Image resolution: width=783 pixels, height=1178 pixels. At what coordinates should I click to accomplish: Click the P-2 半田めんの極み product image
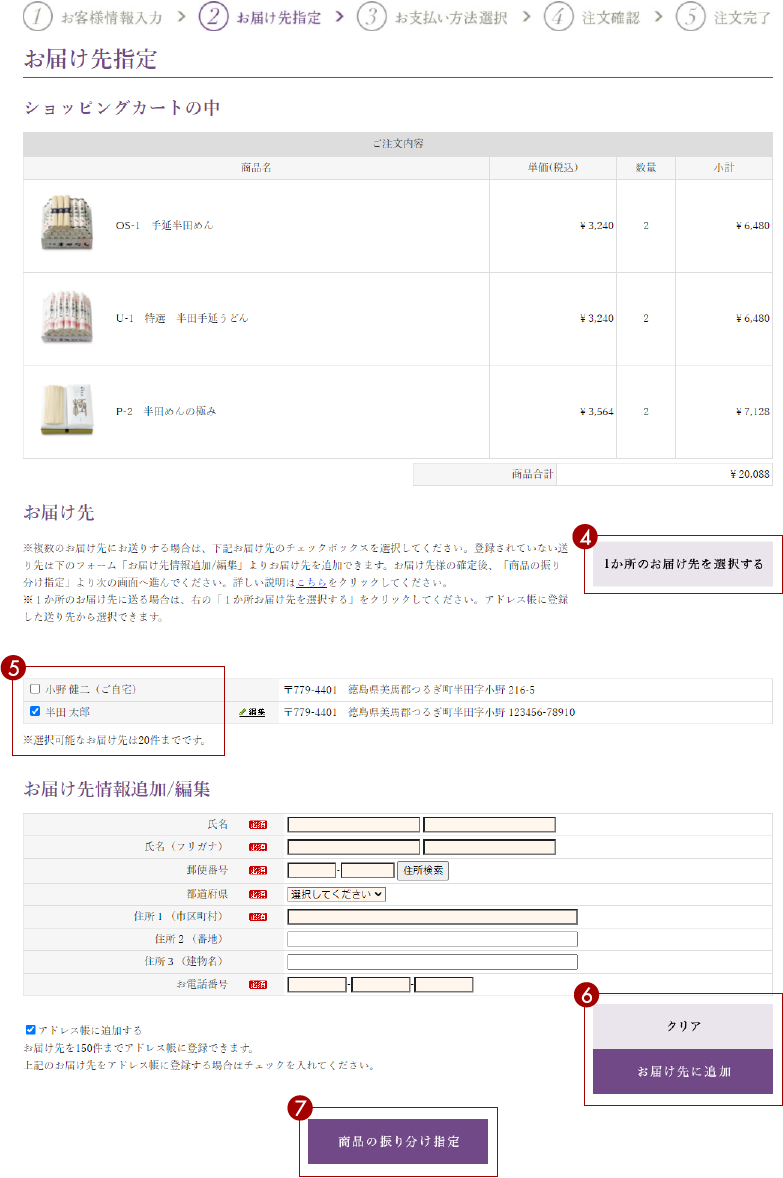click(66, 410)
